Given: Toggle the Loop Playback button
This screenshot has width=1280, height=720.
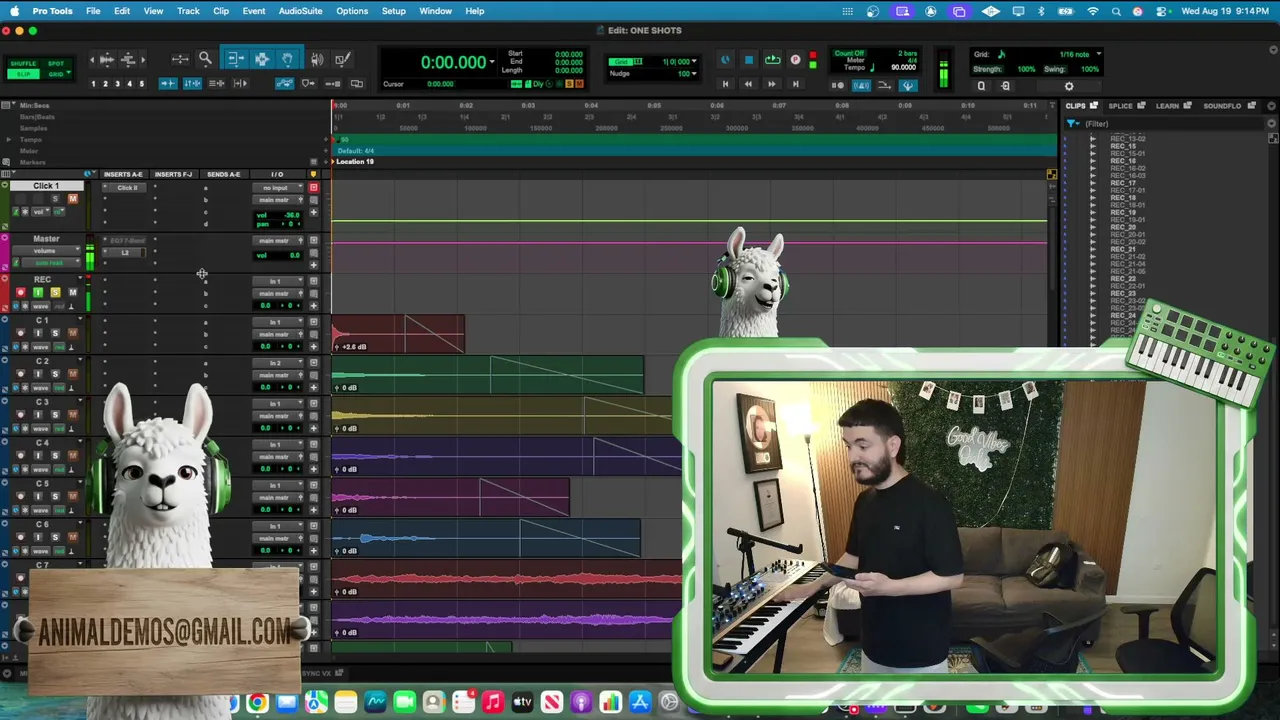Looking at the screenshot, I should (773, 60).
